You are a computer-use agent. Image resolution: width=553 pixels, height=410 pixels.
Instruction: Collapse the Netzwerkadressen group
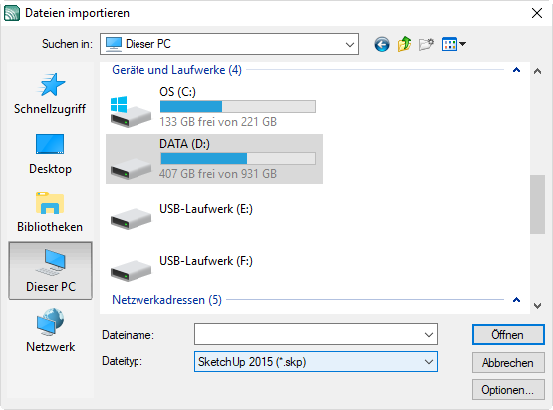click(x=516, y=300)
